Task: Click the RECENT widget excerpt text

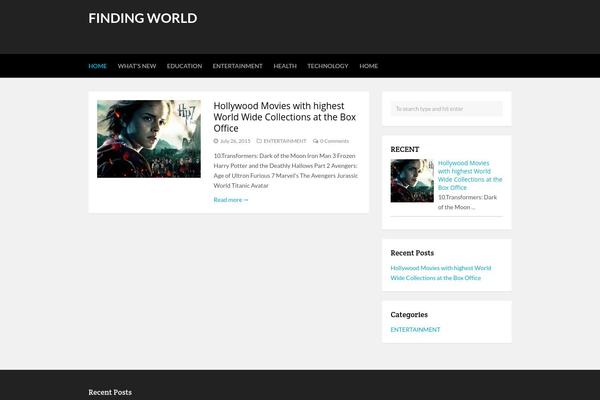Action: [x=468, y=202]
